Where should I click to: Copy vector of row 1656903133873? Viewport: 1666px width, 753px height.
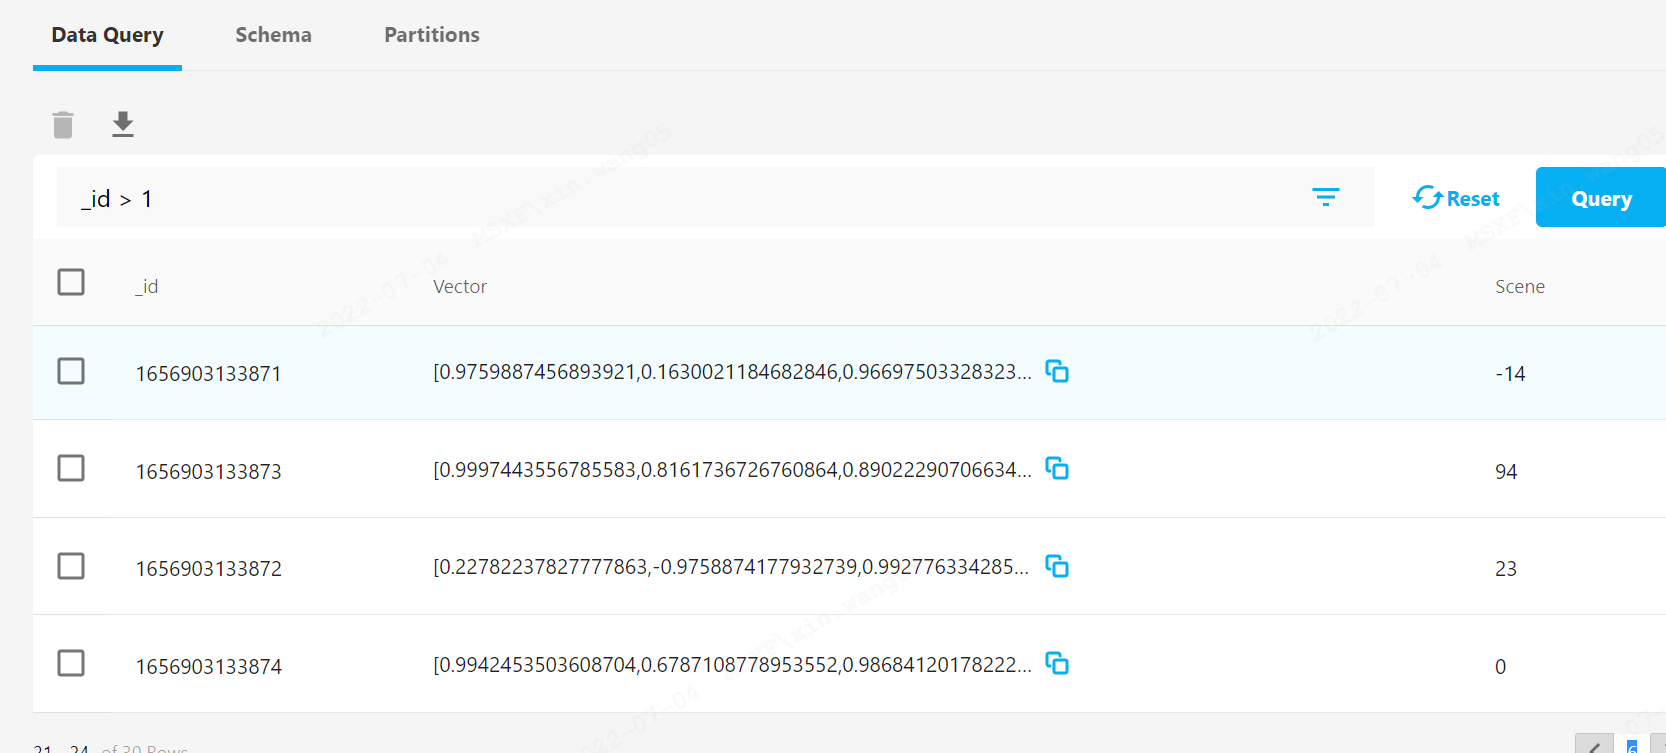pos(1057,468)
